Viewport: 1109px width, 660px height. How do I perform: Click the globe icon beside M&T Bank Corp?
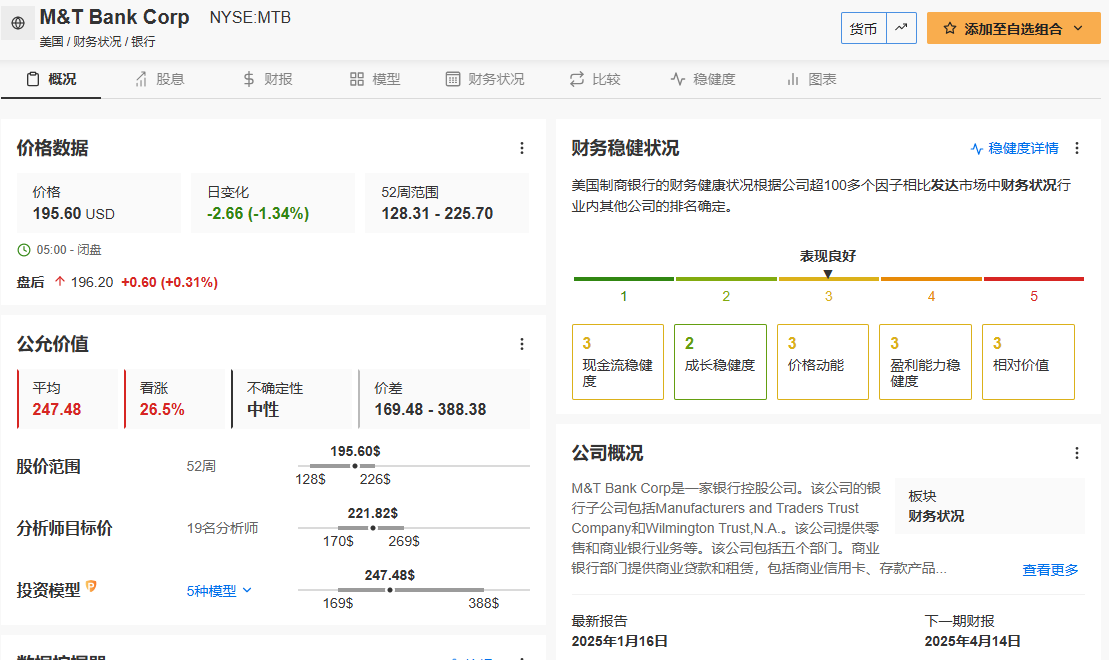(19, 22)
